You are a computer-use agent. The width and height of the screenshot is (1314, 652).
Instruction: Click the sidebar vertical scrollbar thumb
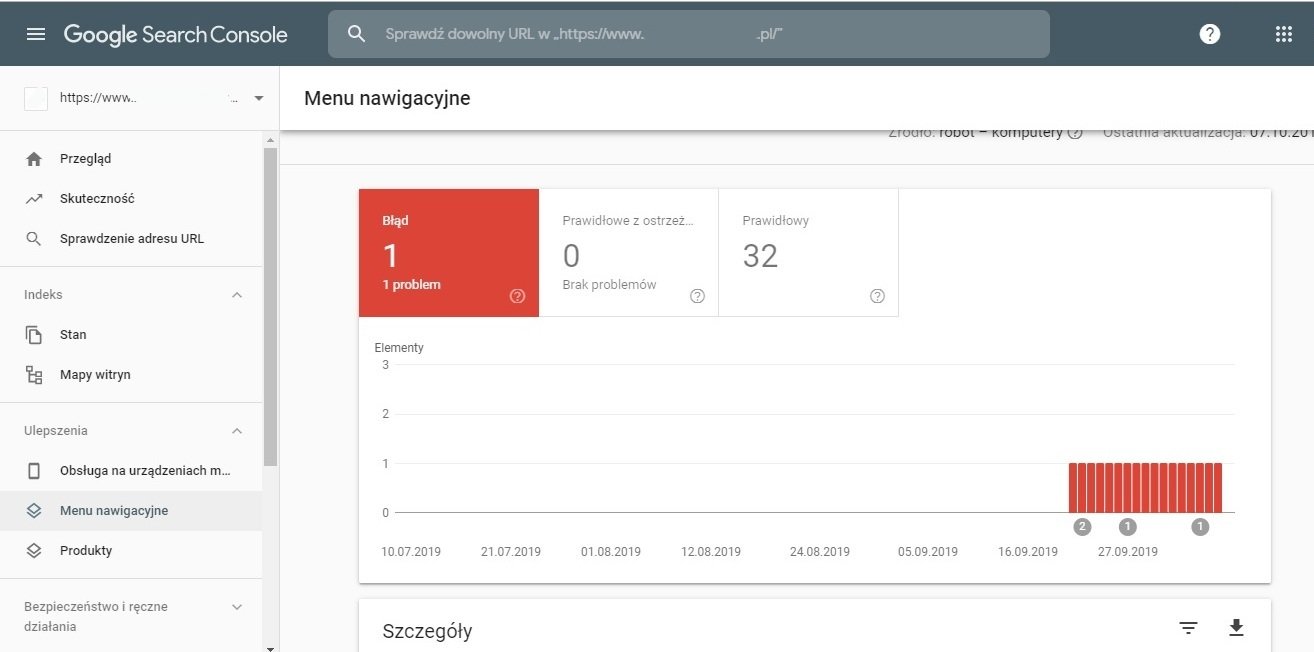click(x=270, y=306)
